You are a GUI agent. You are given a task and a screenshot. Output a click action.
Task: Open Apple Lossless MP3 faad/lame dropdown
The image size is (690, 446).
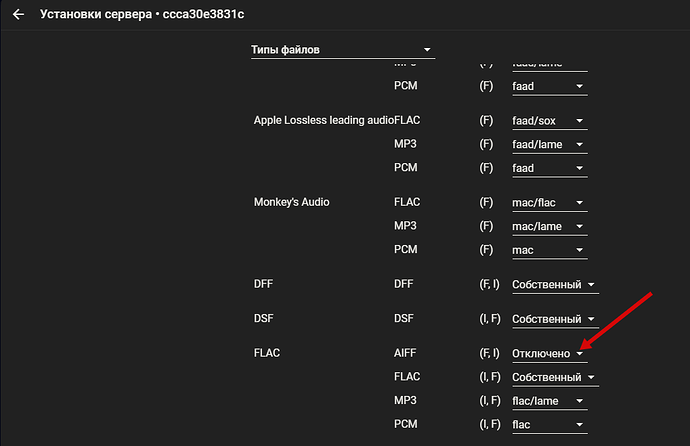coord(550,145)
